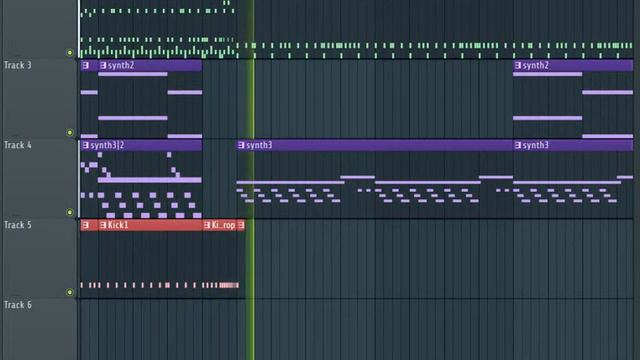
Task: Open the Ki..rop clip menu icon
Action: [207, 225]
